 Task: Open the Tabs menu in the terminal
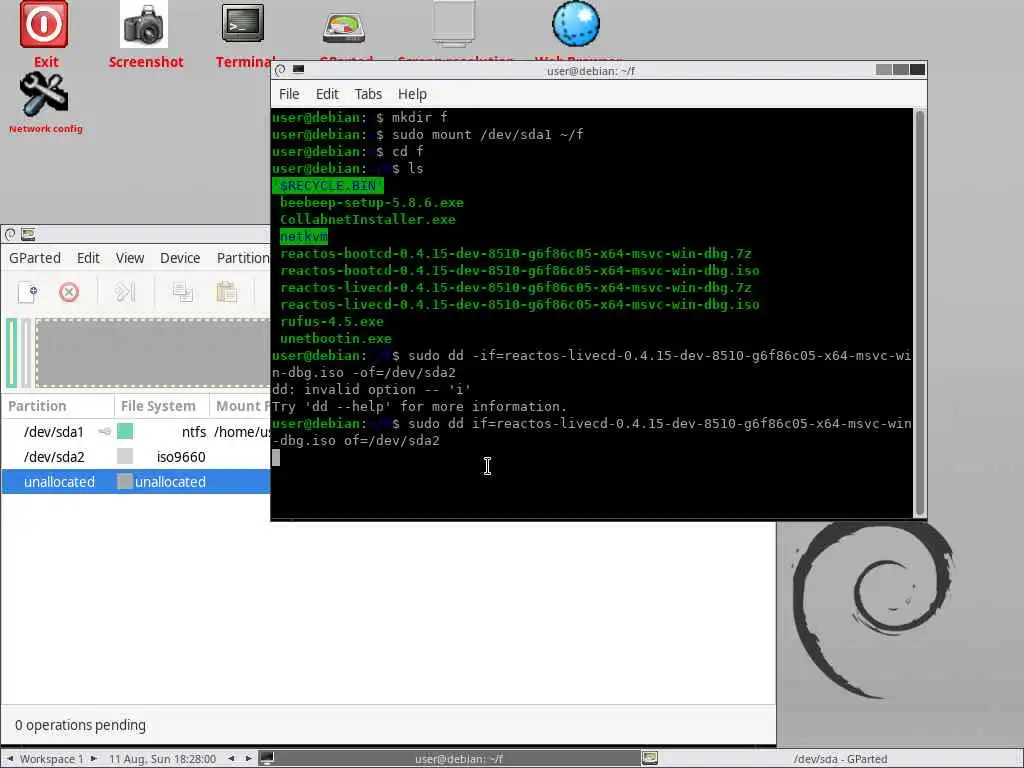(368, 94)
